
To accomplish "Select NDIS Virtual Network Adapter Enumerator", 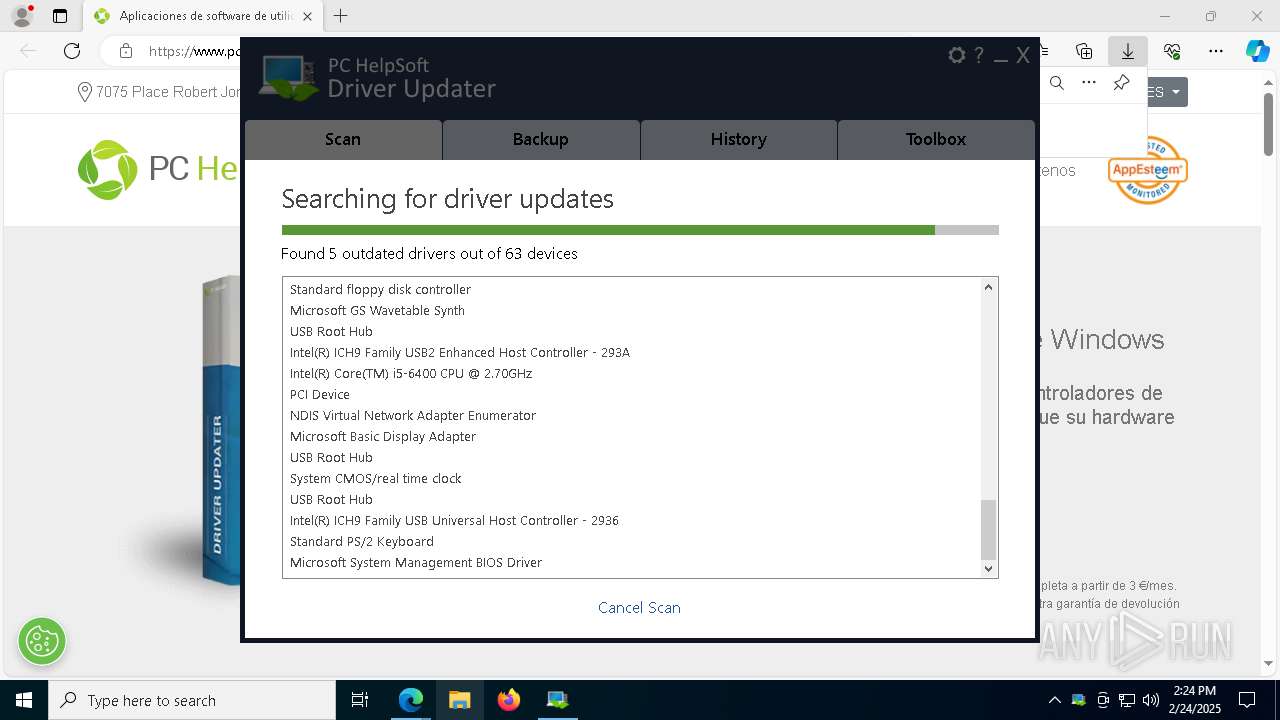I will click(413, 415).
